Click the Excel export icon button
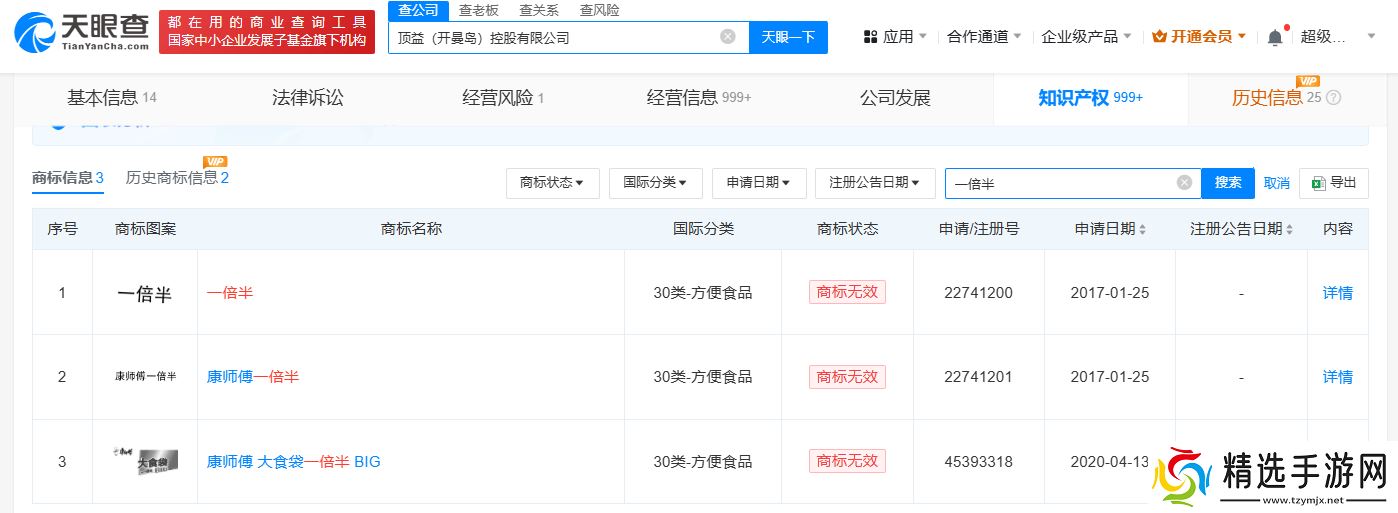 click(x=1334, y=183)
